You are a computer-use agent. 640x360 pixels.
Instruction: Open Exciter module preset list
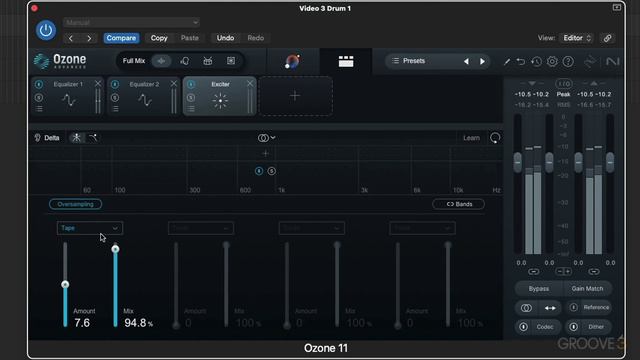point(191,109)
